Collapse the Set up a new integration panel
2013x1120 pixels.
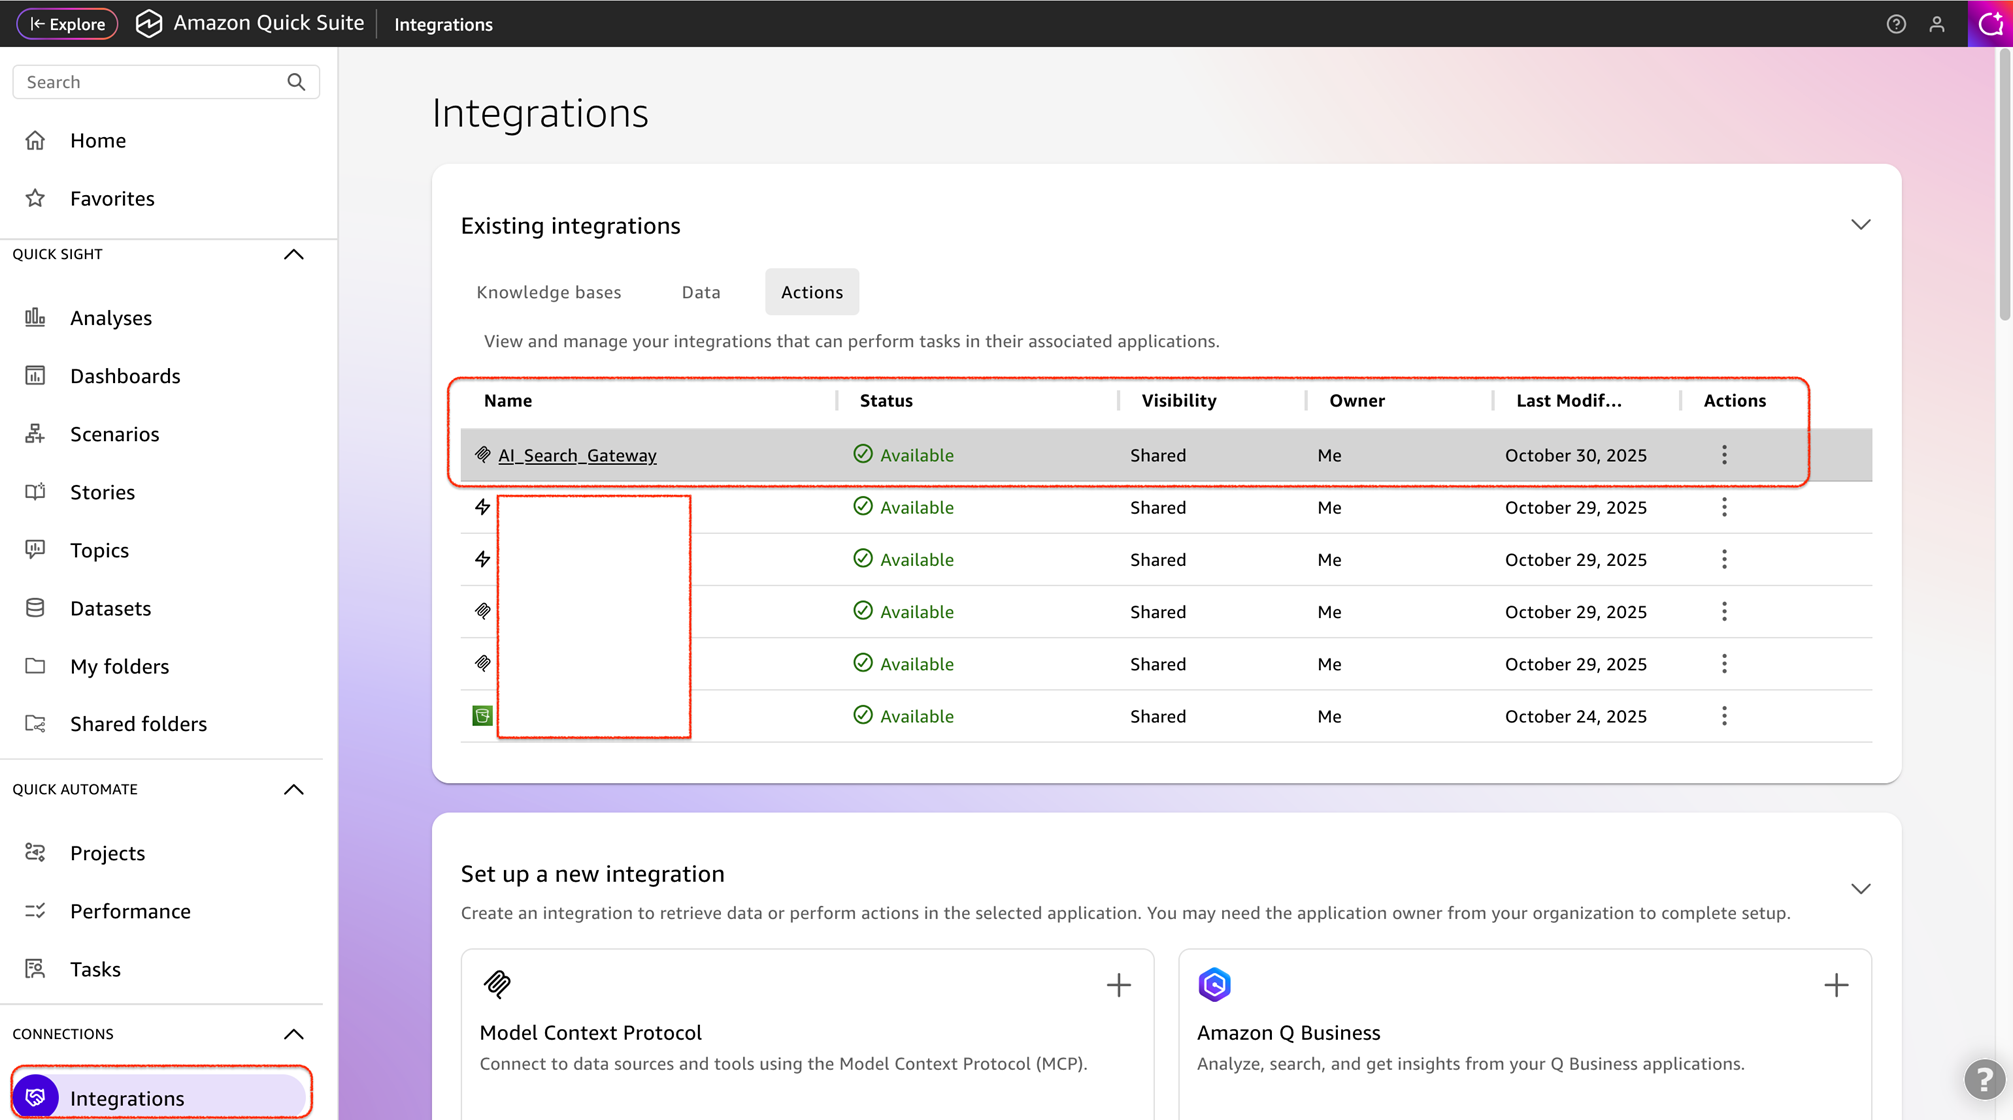(x=1860, y=888)
